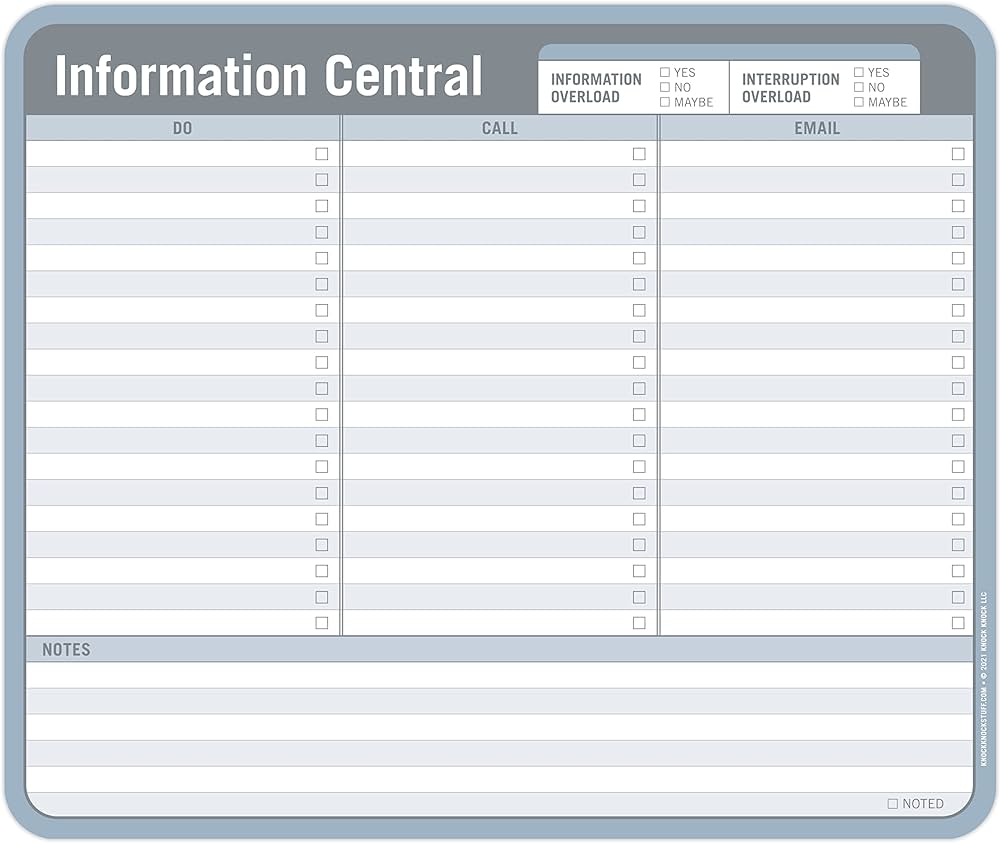The image size is (1000, 843).
Task: Check YES under Interruption Overload
Action: (858, 73)
